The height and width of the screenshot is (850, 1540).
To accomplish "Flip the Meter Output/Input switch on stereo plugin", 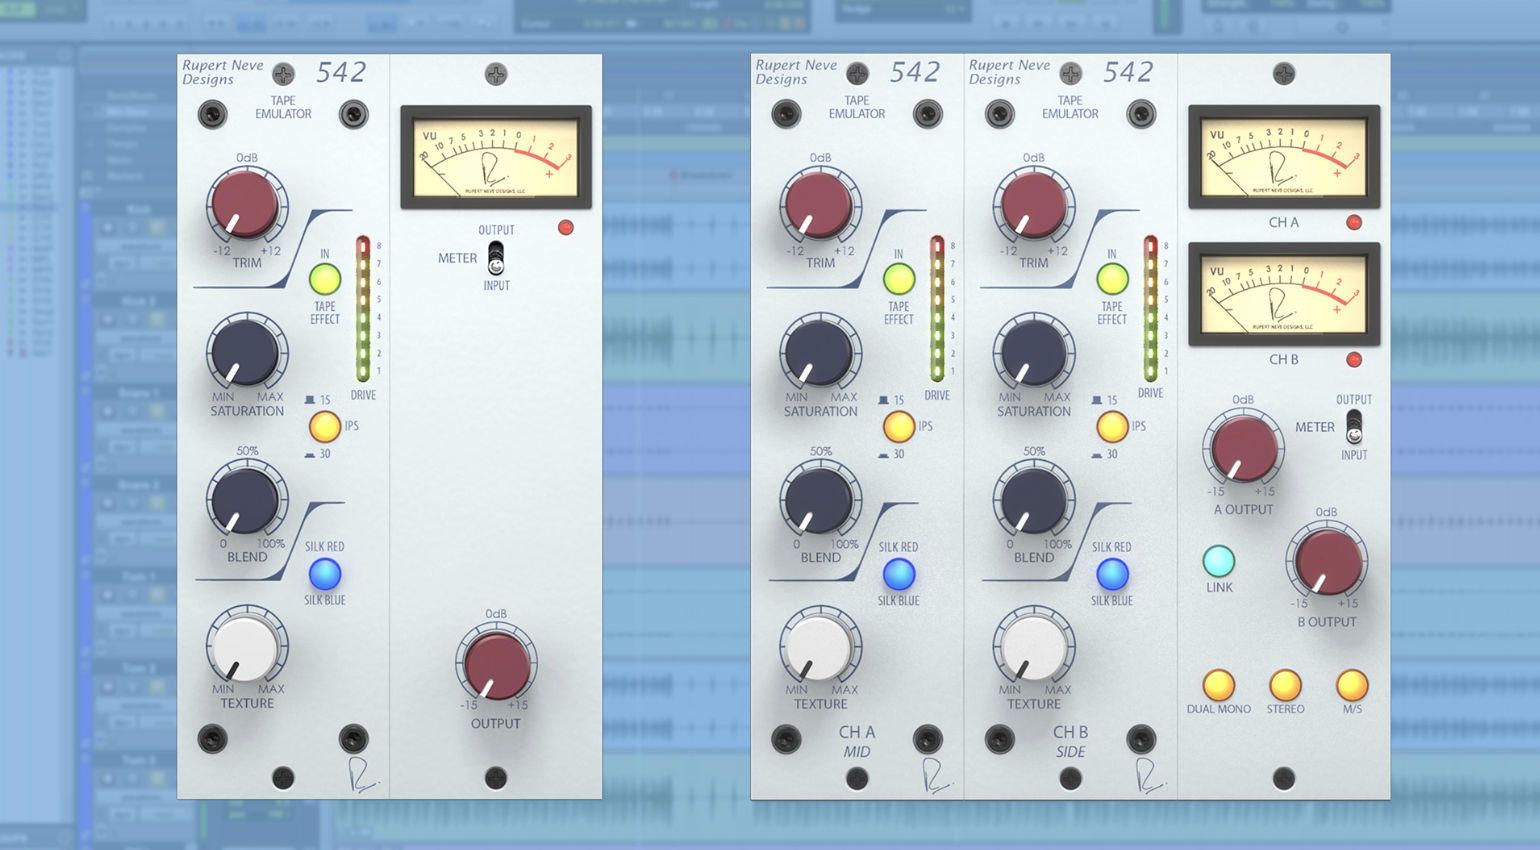I will (1354, 427).
